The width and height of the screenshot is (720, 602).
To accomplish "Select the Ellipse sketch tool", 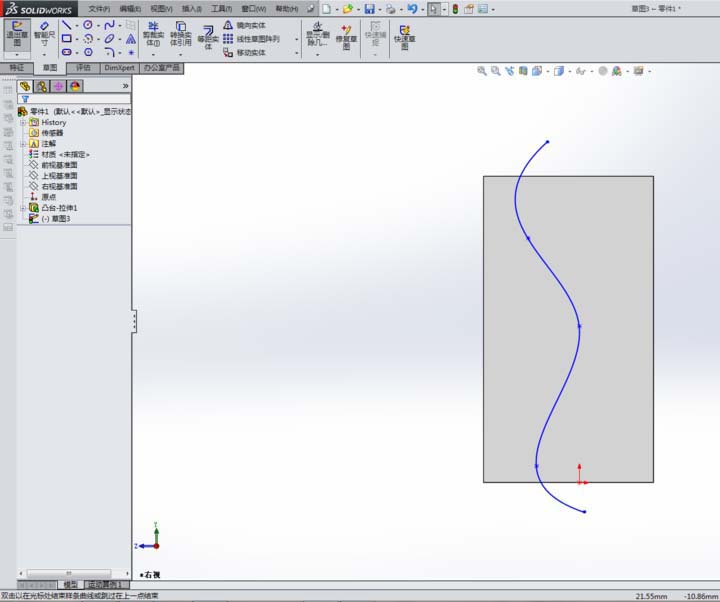I will click(x=109, y=39).
